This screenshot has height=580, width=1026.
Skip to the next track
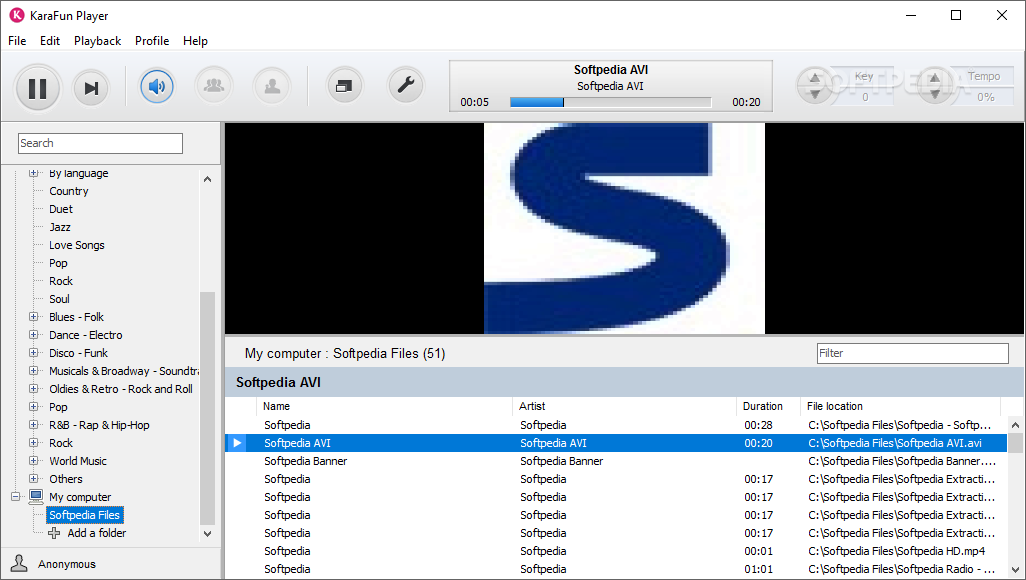[x=91, y=88]
